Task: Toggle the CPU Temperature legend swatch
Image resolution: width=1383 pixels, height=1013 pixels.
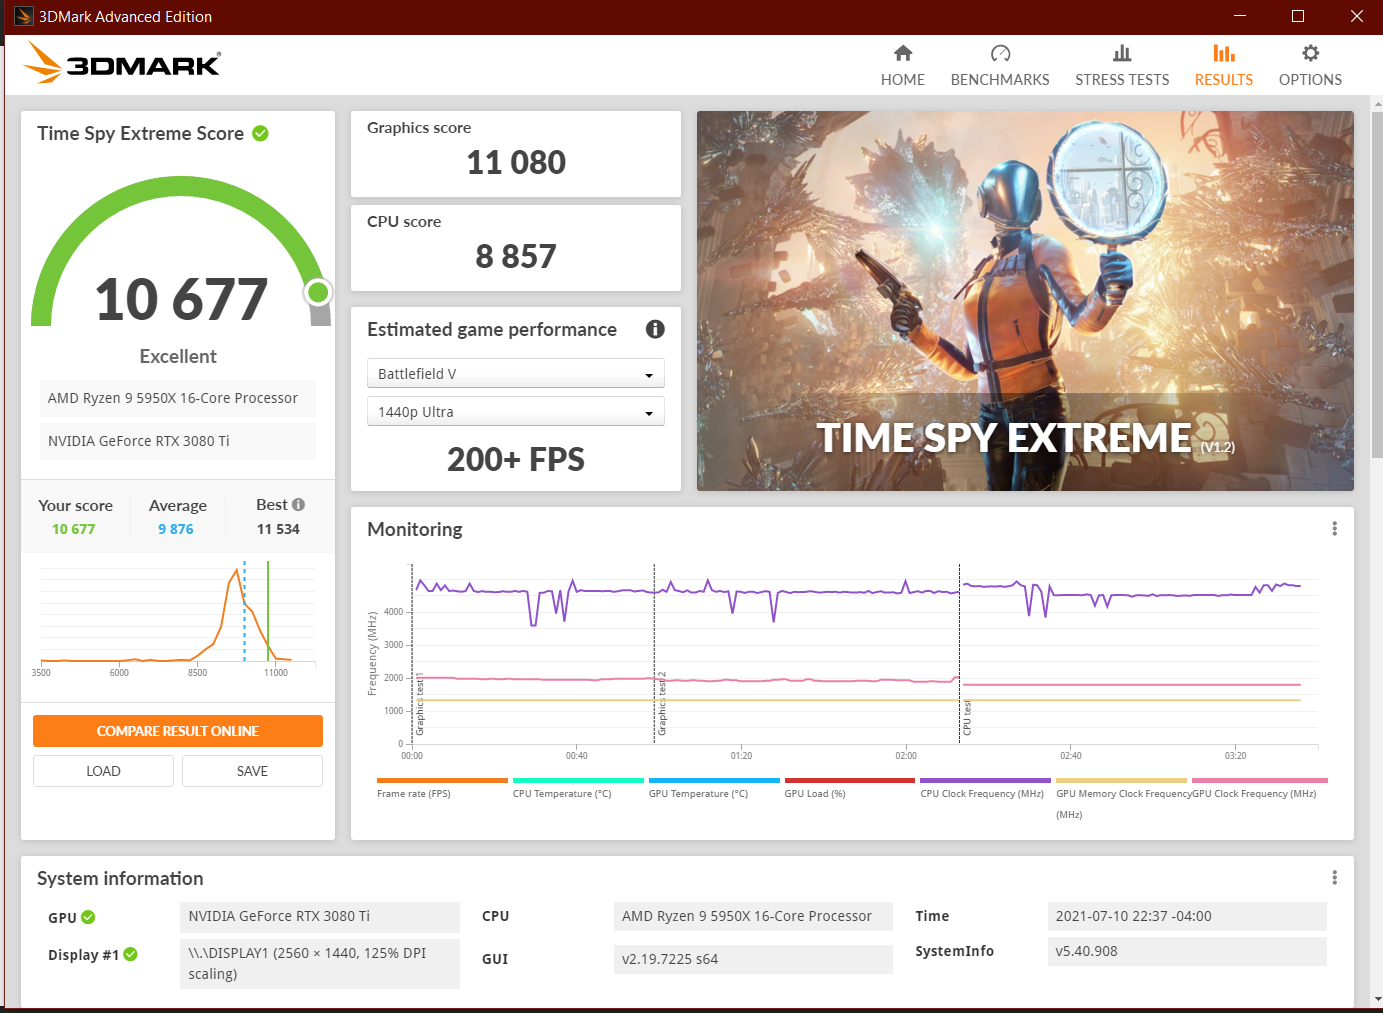Action: coord(578,780)
